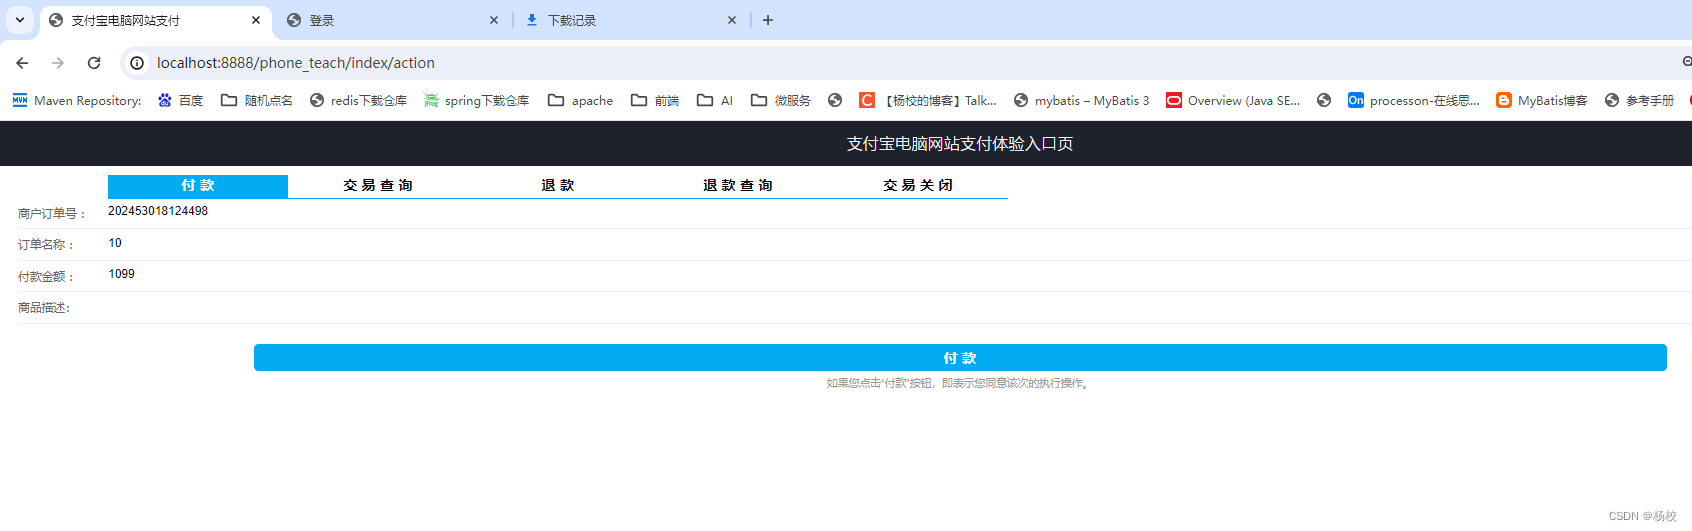Open the tab search dropdown arrow
Viewport: 1692px width, 531px height.
coord(20,20)
